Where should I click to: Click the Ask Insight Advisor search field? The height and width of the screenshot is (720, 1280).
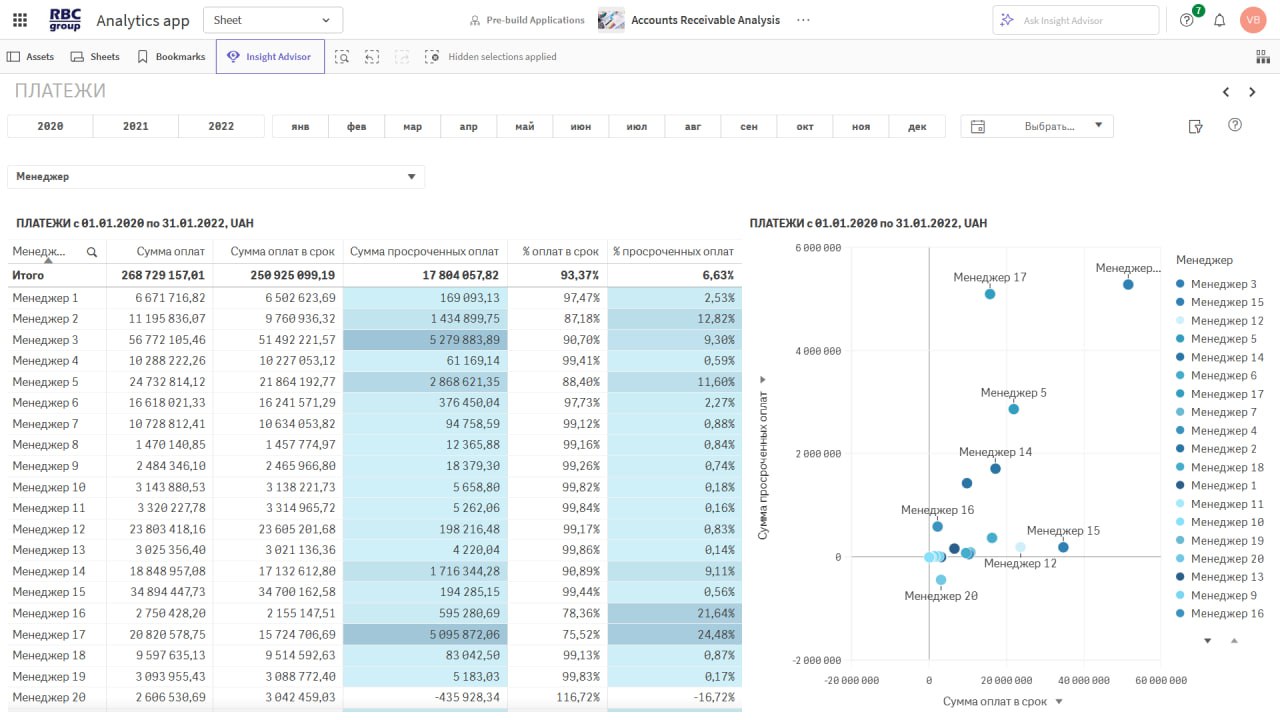[x=1075, y=20]
